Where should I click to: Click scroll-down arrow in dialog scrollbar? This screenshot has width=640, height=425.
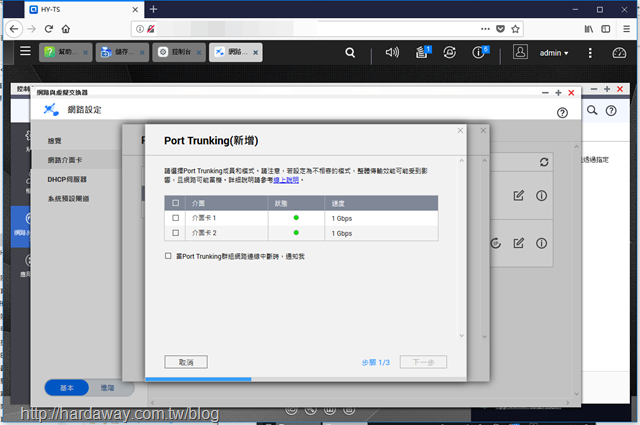[462, 336]
